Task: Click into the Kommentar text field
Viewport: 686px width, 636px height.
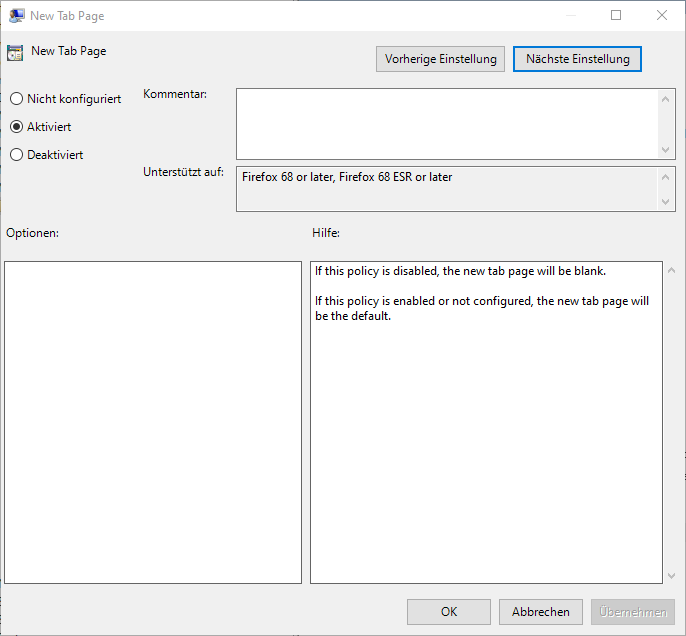Action: pos(447,124)
